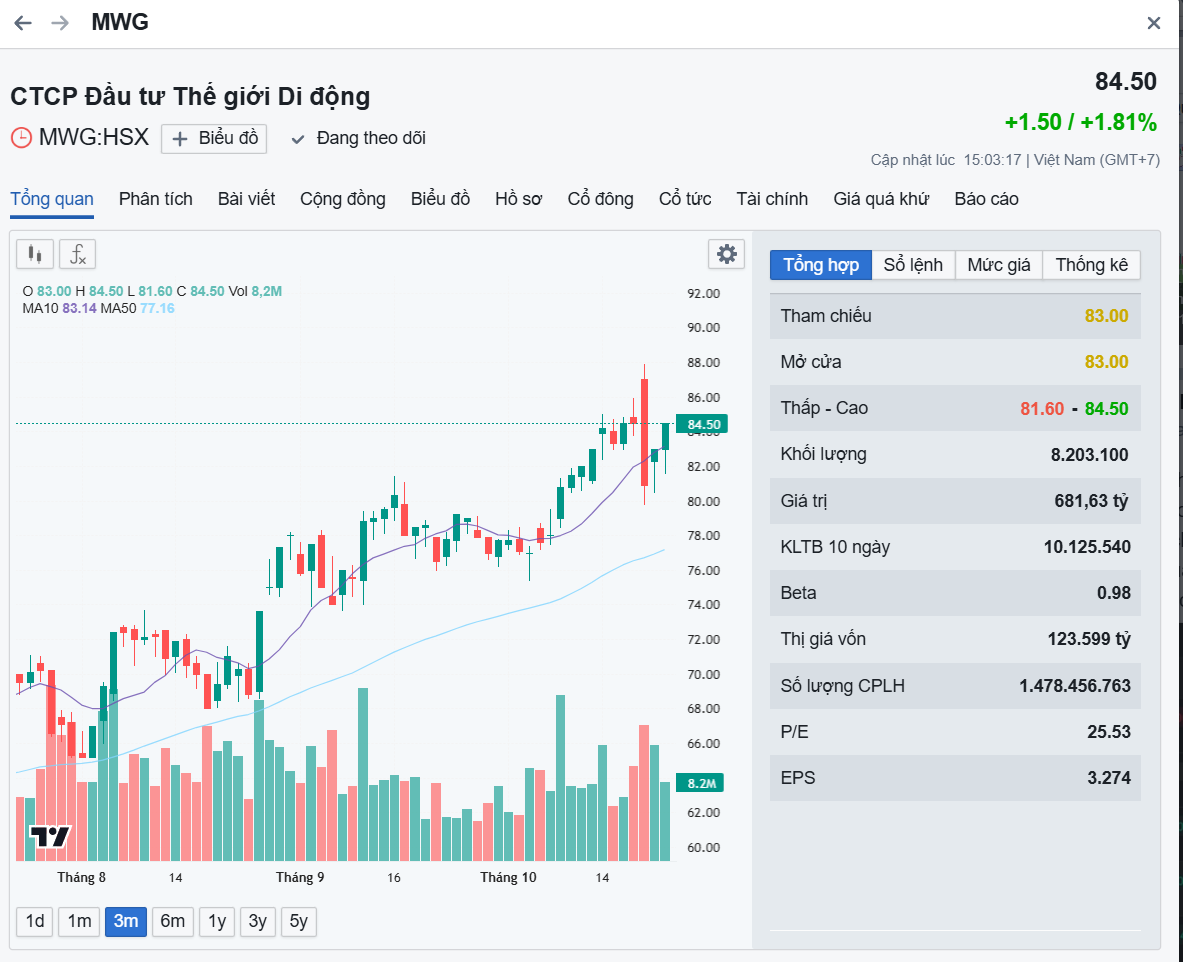Select the 1d time range
This screenshot has height=962, width=1183.
tap(35, 921)
